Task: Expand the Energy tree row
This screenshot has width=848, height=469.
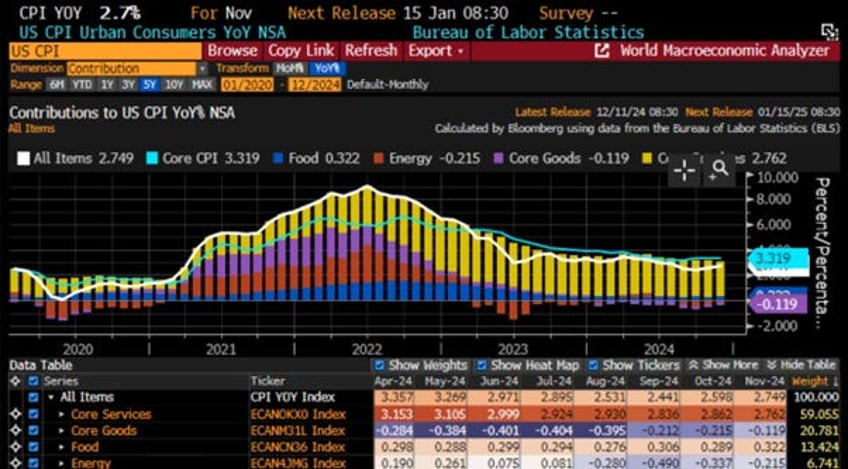Action: pos(62,464)
